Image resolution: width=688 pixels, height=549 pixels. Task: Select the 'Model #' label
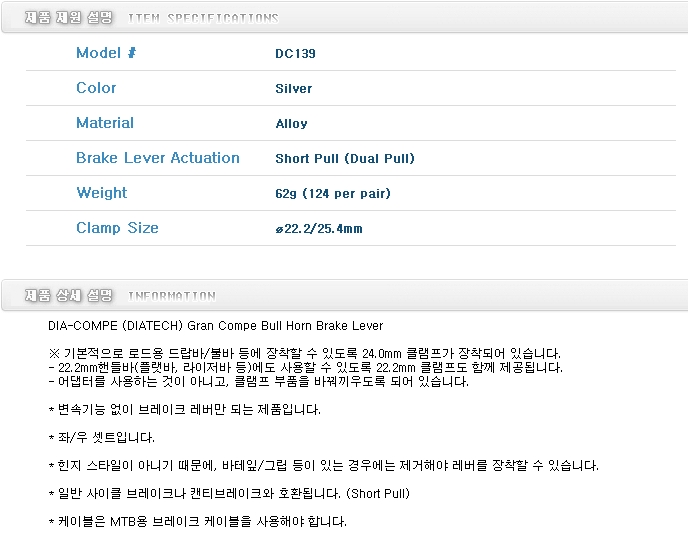pos(106,53)
